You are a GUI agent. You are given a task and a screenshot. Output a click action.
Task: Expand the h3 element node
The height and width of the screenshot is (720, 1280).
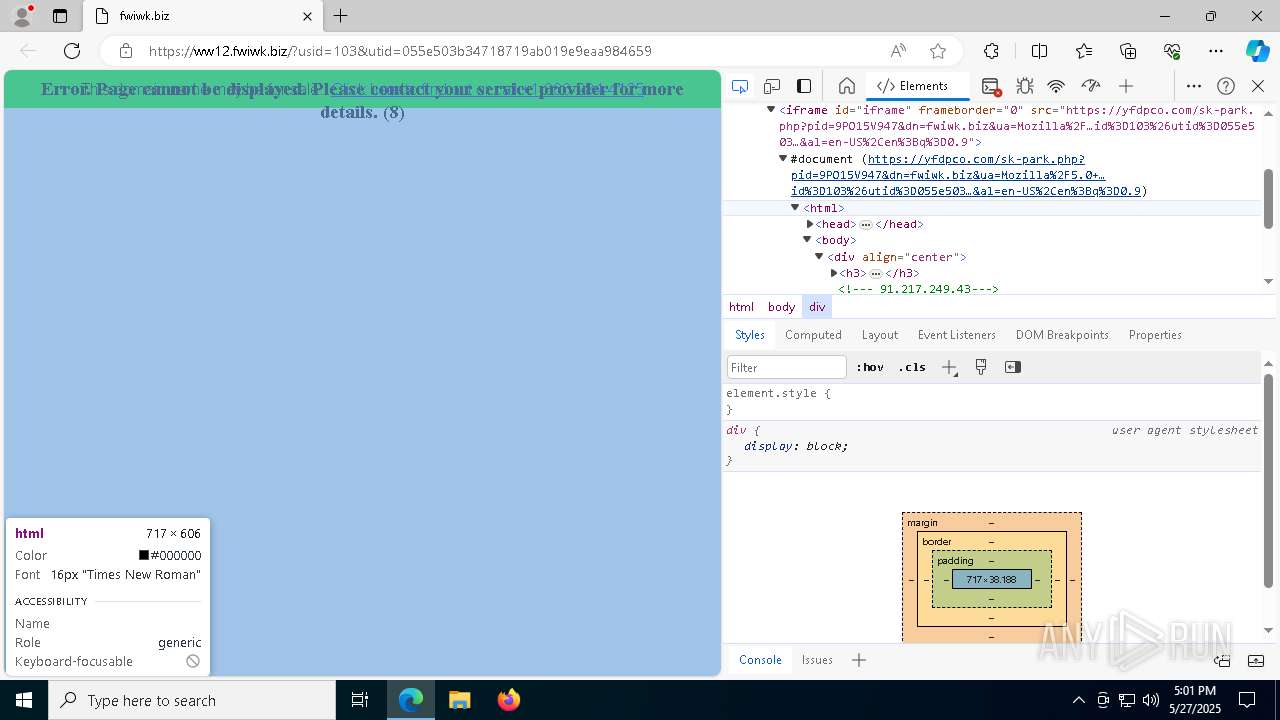point(834,273)
